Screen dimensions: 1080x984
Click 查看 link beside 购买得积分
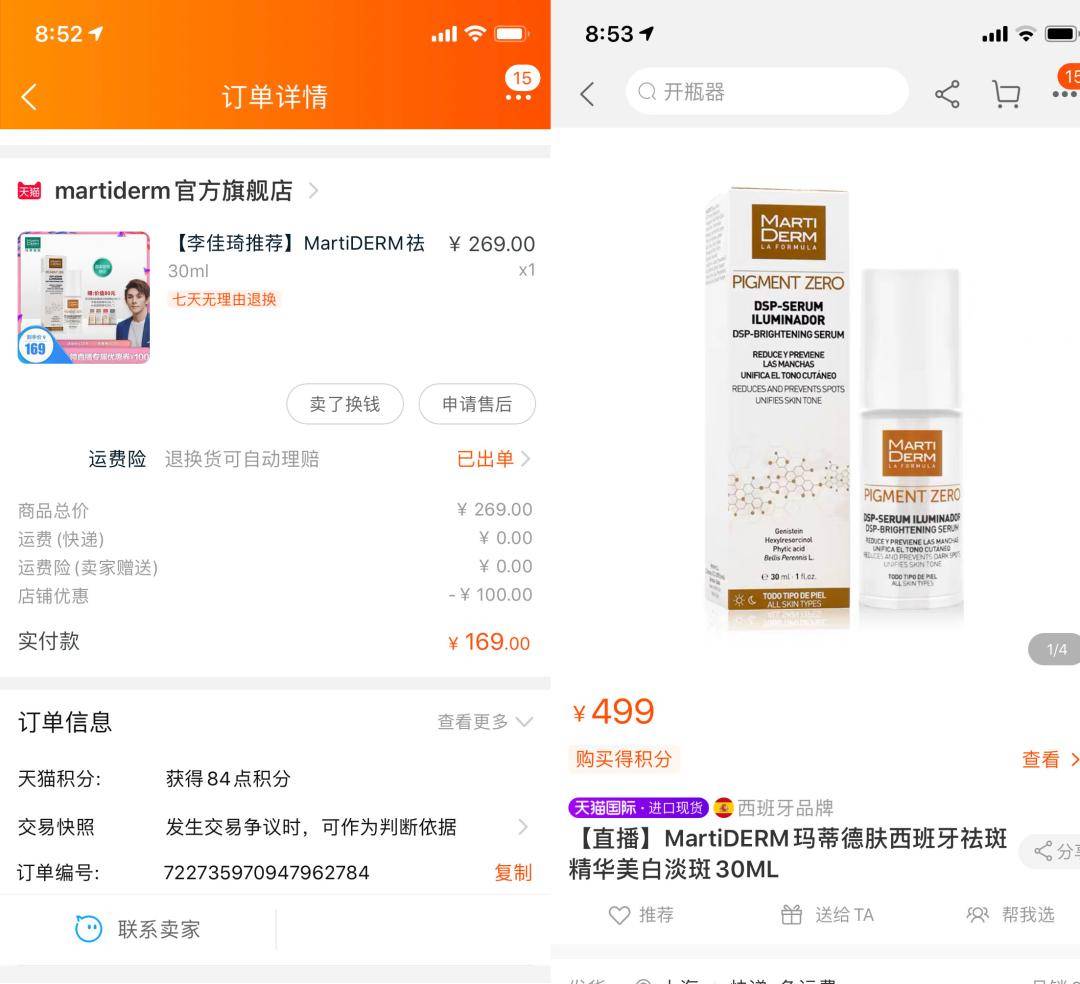point(1049,759)
